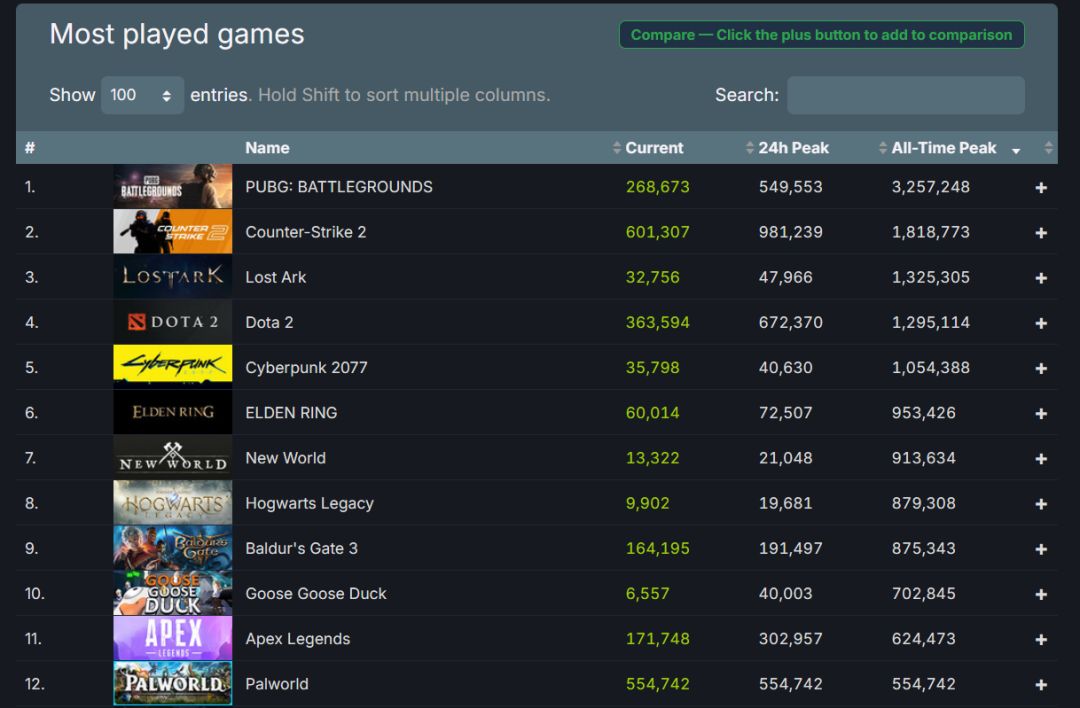
Task: Open the Dota 2 game link
Action: (x=269, y=322)
